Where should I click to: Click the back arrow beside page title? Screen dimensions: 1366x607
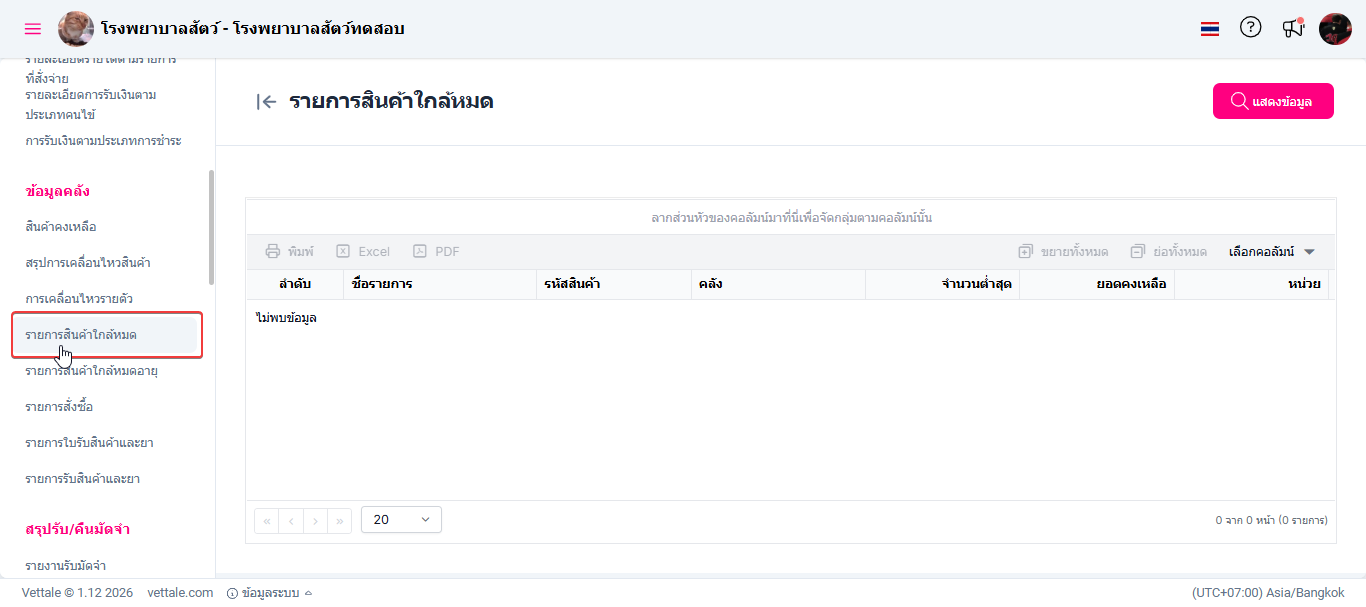pyautogui.click(x=266, y=101)
